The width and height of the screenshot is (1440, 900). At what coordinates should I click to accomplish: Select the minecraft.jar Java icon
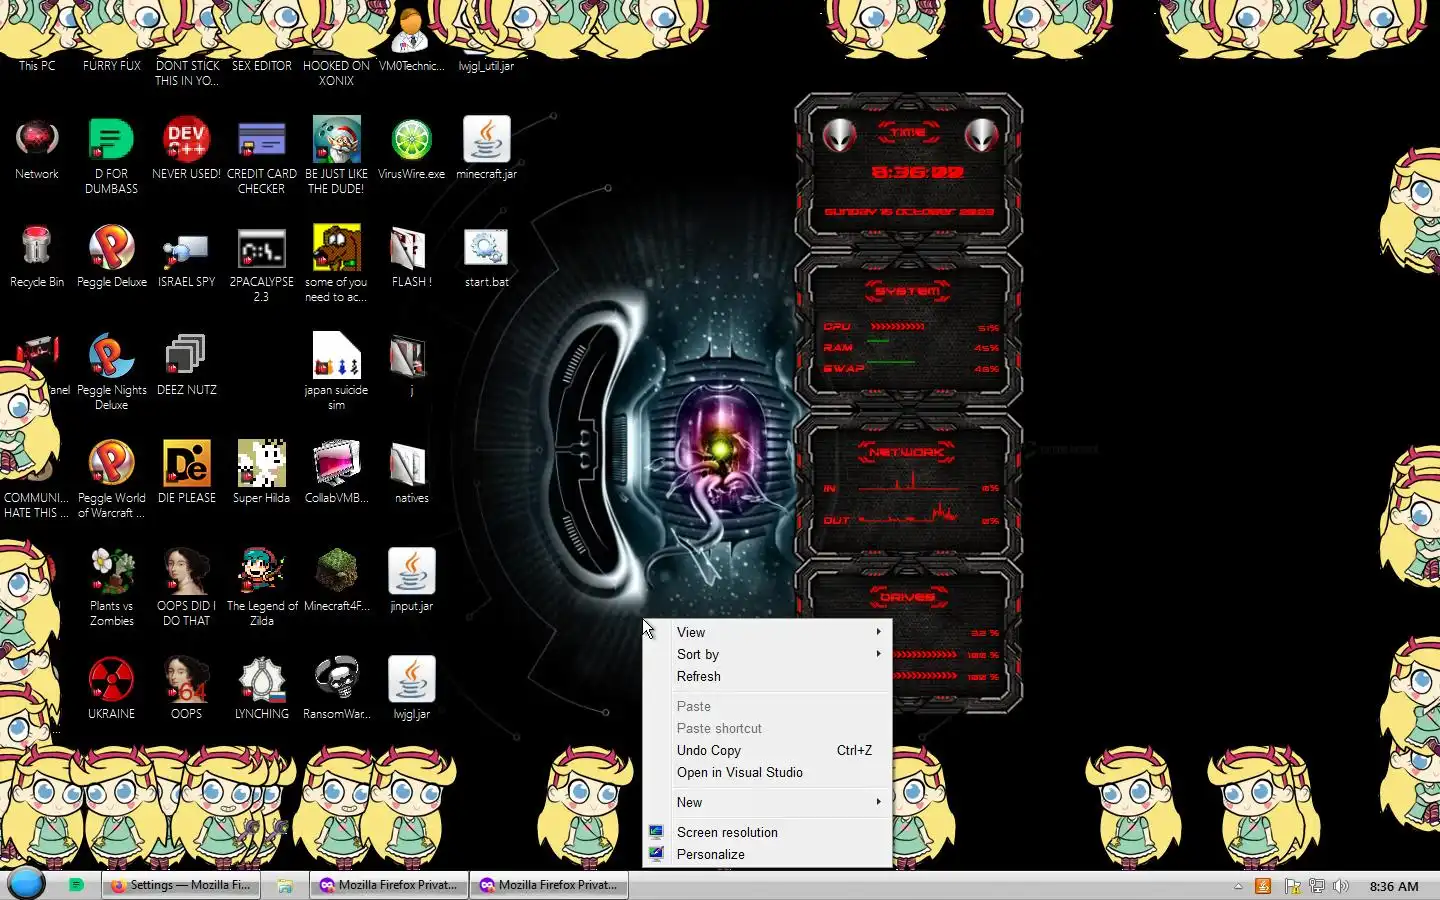point(486,148)
